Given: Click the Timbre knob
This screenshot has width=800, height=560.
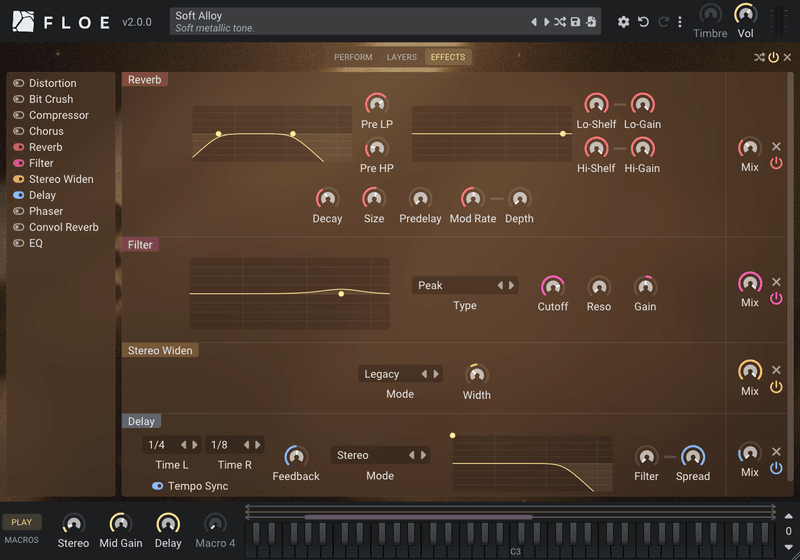Looking at the screenshot, I should [x=710, y=14].
